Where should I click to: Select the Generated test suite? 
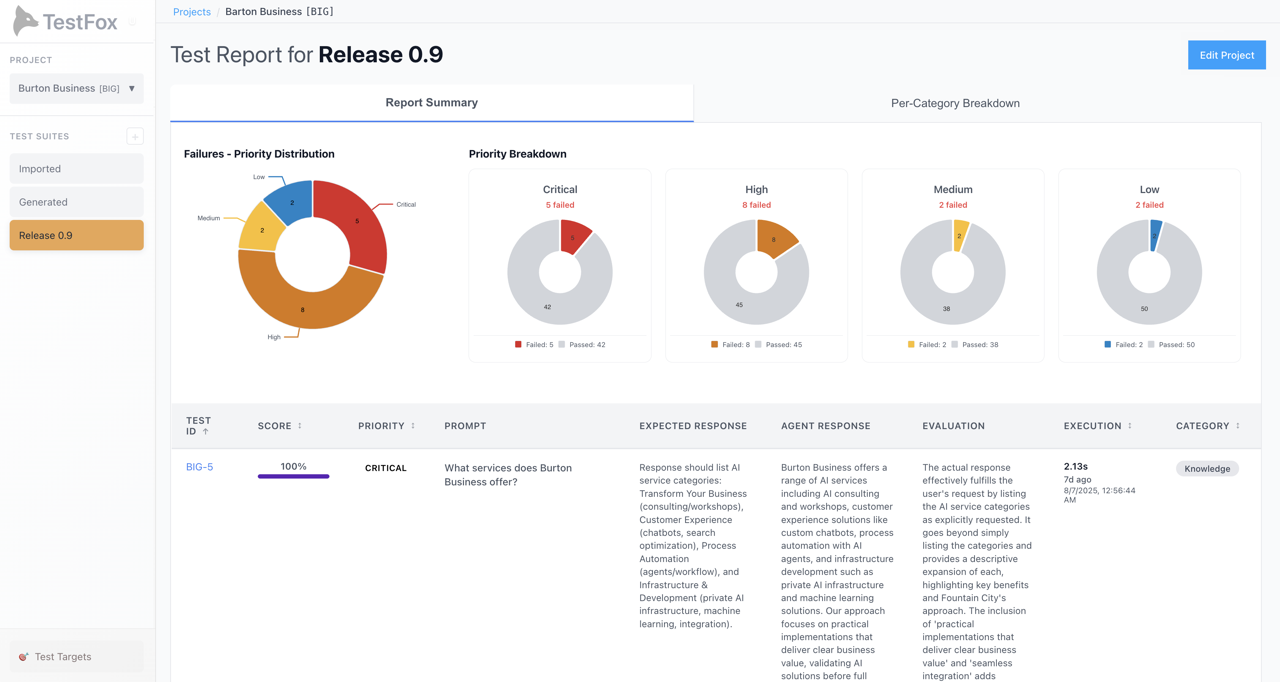click(x=76, y=202)
